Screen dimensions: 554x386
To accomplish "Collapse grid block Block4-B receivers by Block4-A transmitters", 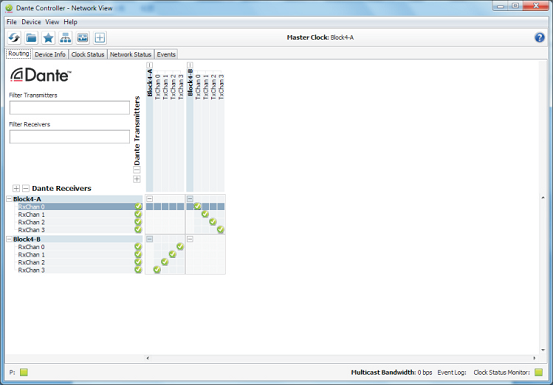I will [149, 239].
